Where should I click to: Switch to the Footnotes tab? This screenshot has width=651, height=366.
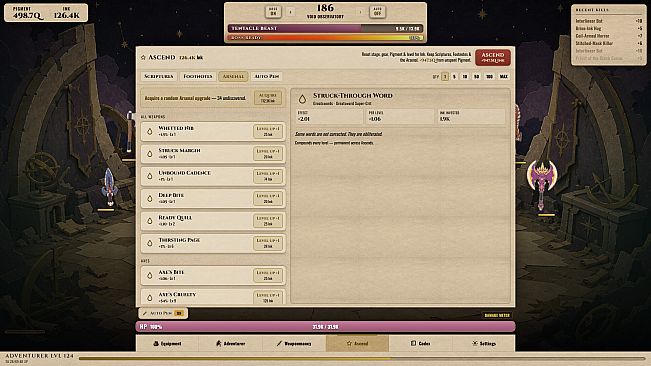coord(198,76)
